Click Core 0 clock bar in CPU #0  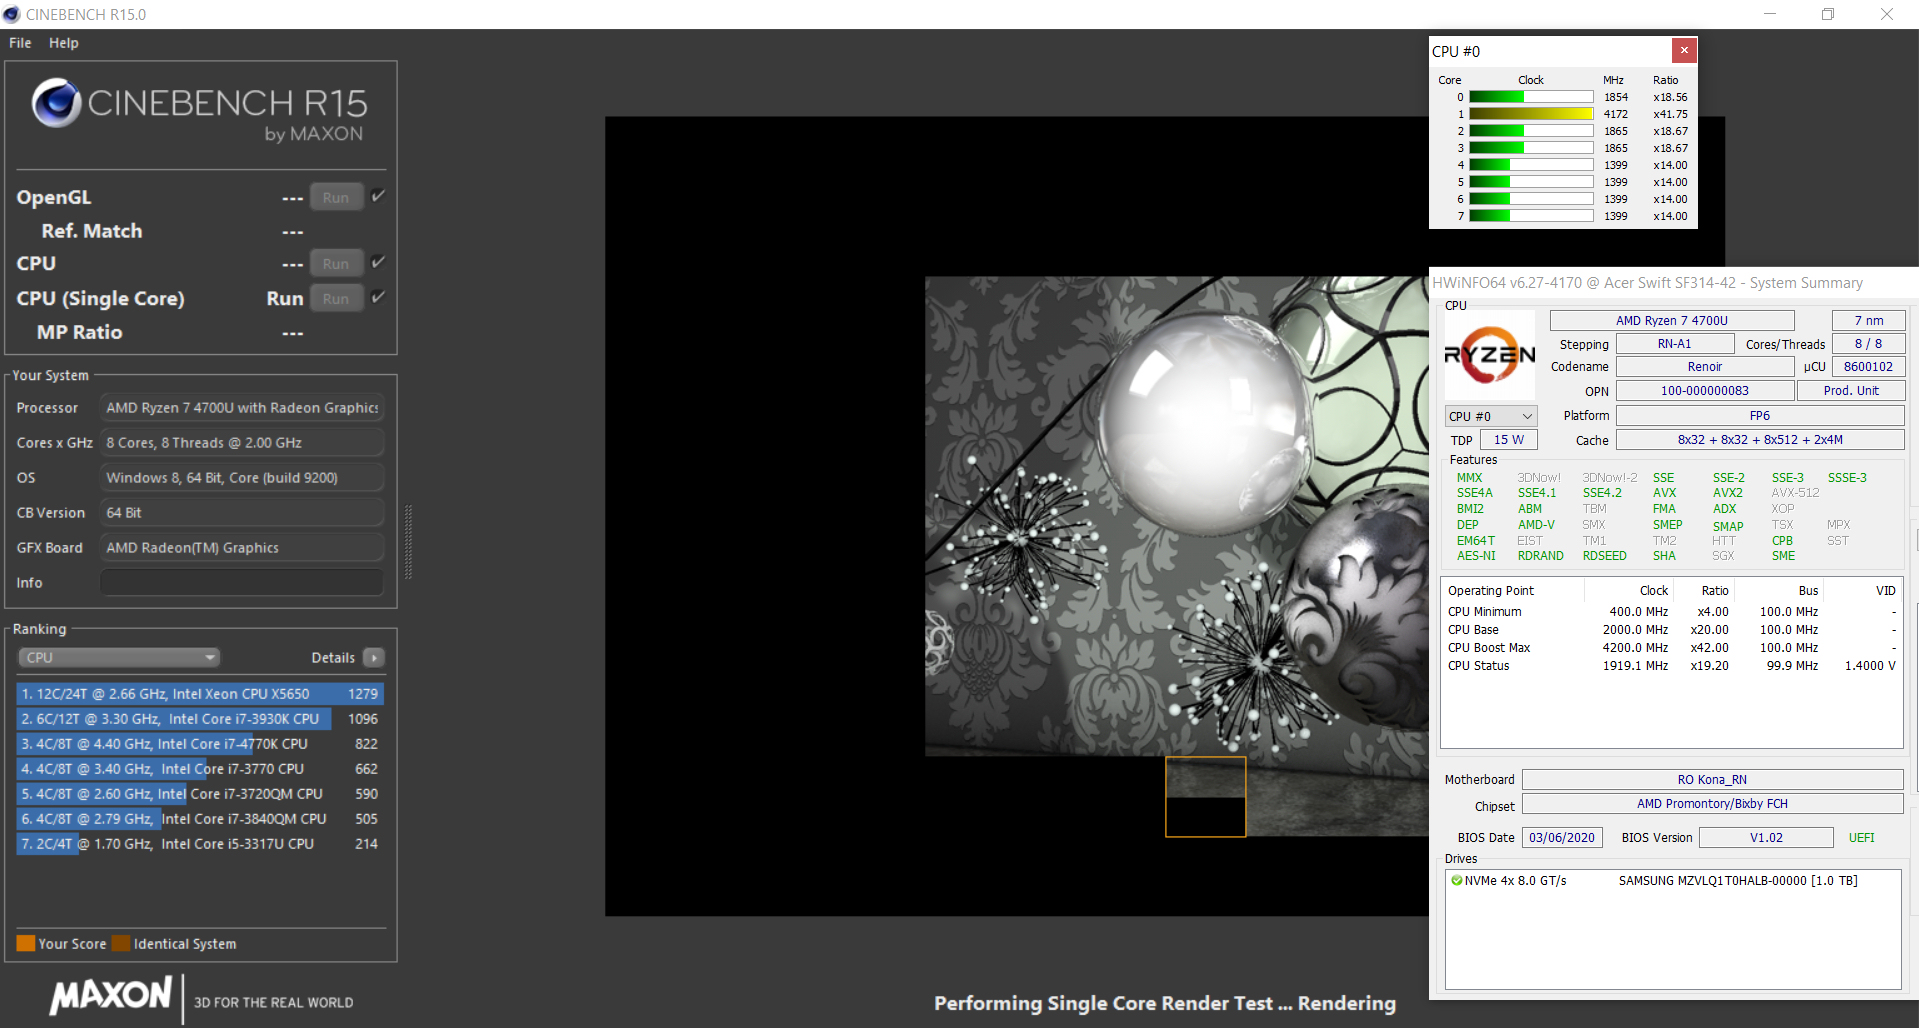click(x=1531, y=97)
